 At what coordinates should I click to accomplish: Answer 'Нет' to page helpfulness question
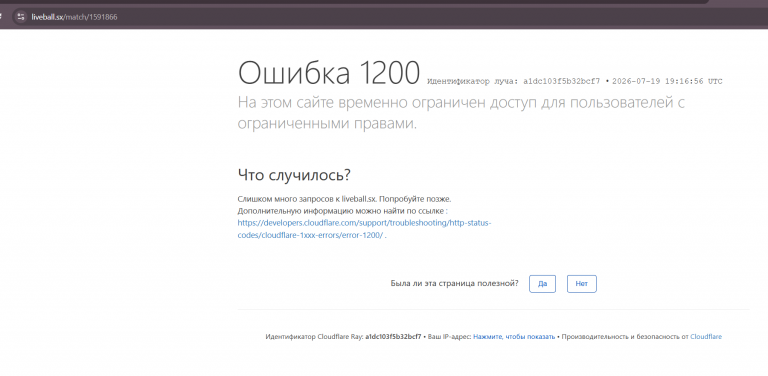pos(582,284)
